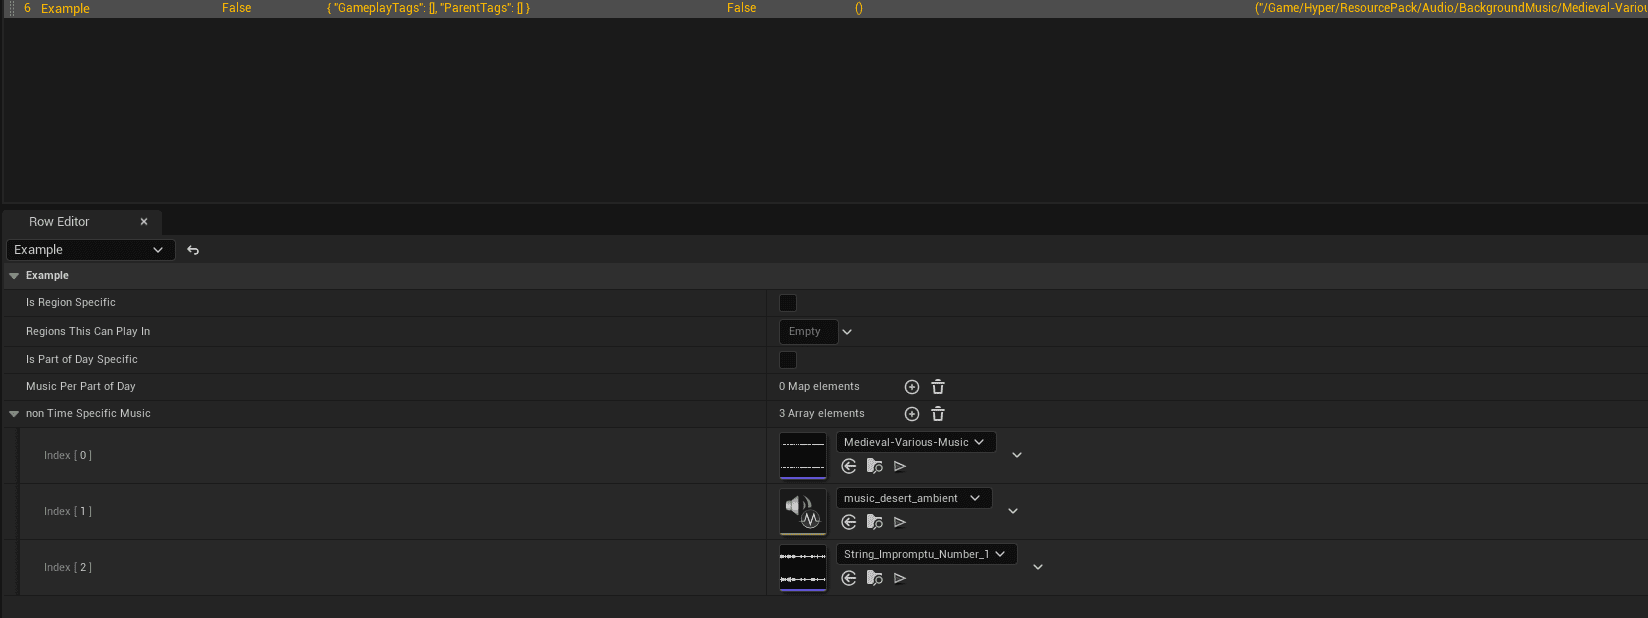Screen dimensions: 1648x618
Task: Open the Medieval-Various-Music asset picker dropdown
Action: click(916, 442)
